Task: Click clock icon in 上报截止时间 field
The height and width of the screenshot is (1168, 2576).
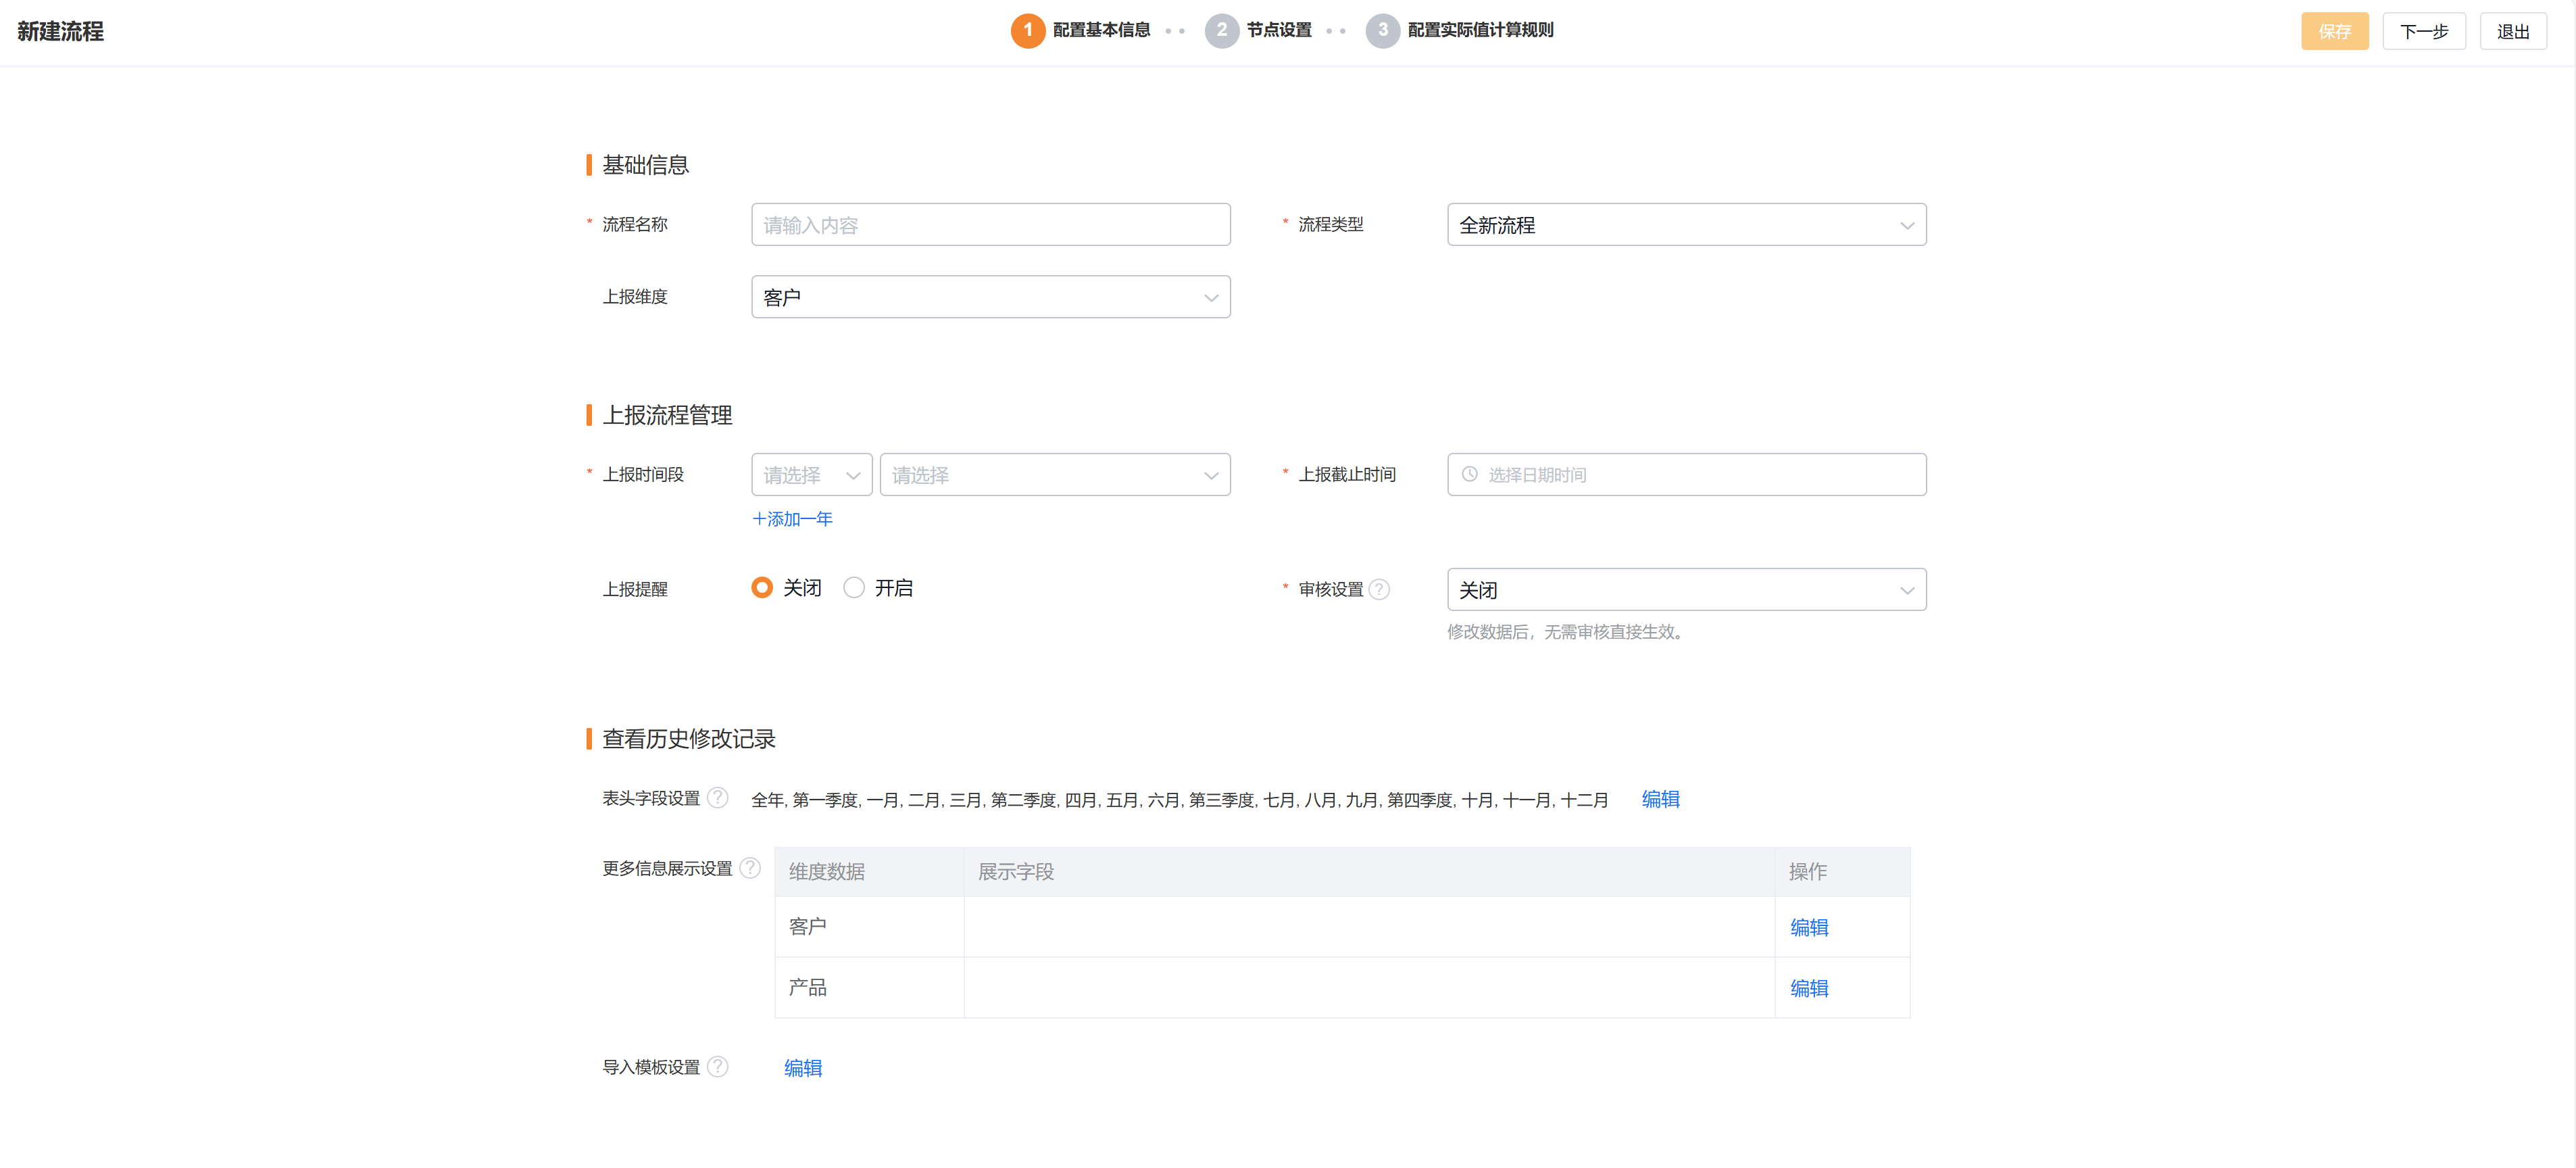Action: 1469,475
